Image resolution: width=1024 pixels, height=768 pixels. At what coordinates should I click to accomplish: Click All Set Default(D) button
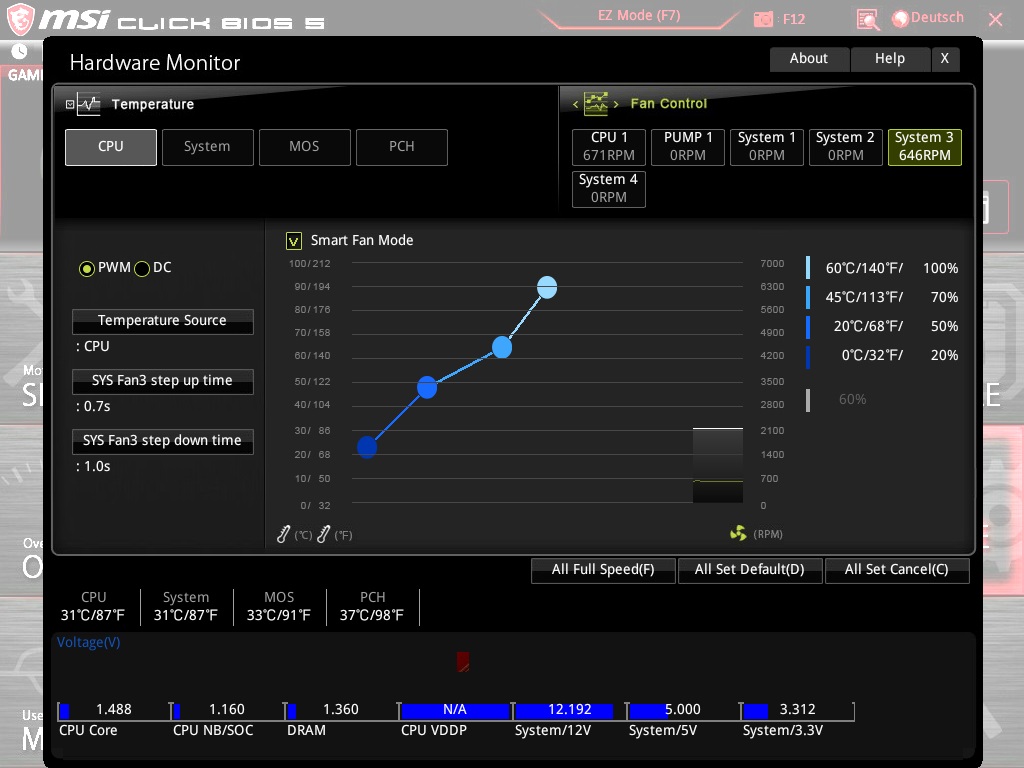coord(750,570)
